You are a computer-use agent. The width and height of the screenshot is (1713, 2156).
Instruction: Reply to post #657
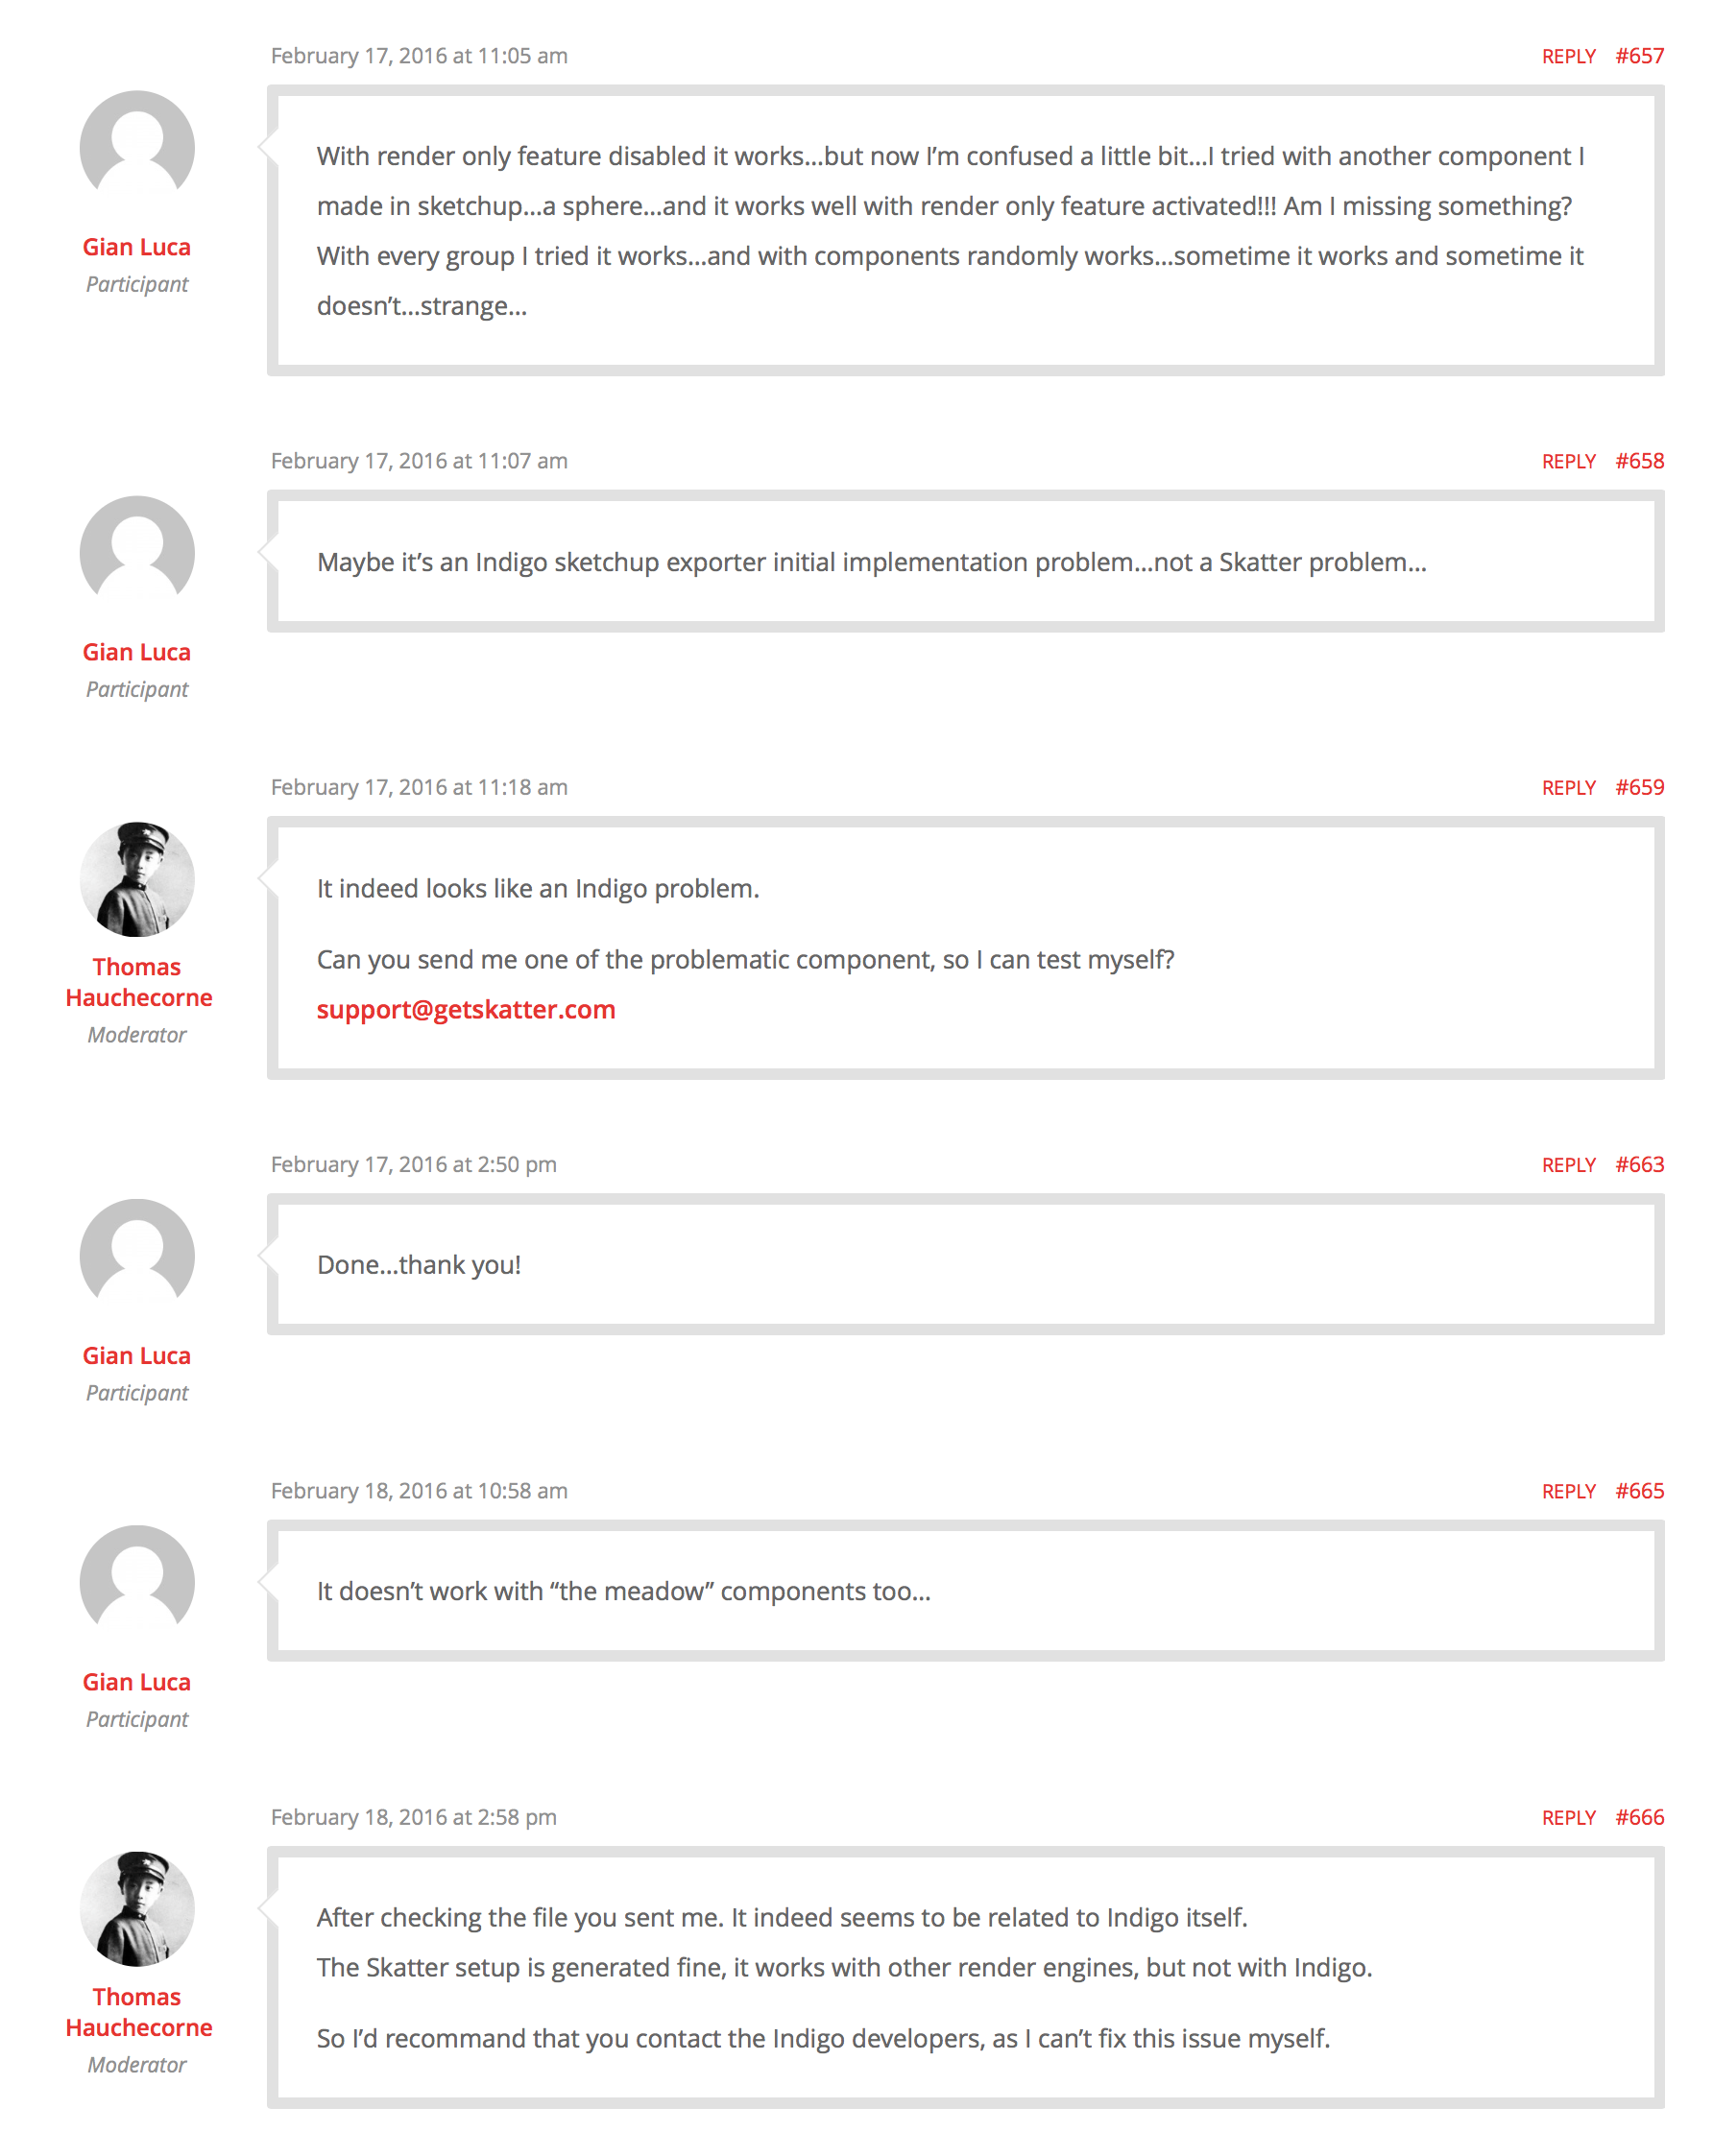click(1568, 56)
